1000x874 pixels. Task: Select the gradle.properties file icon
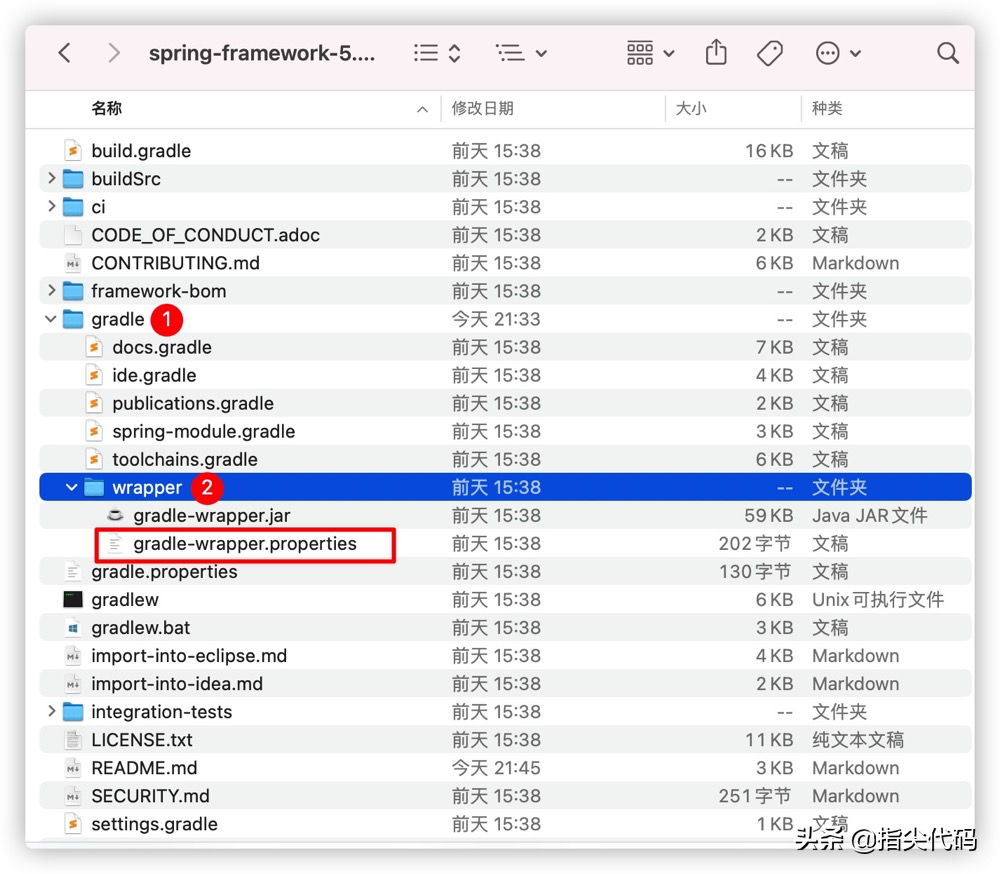click(x=73, y=572)
